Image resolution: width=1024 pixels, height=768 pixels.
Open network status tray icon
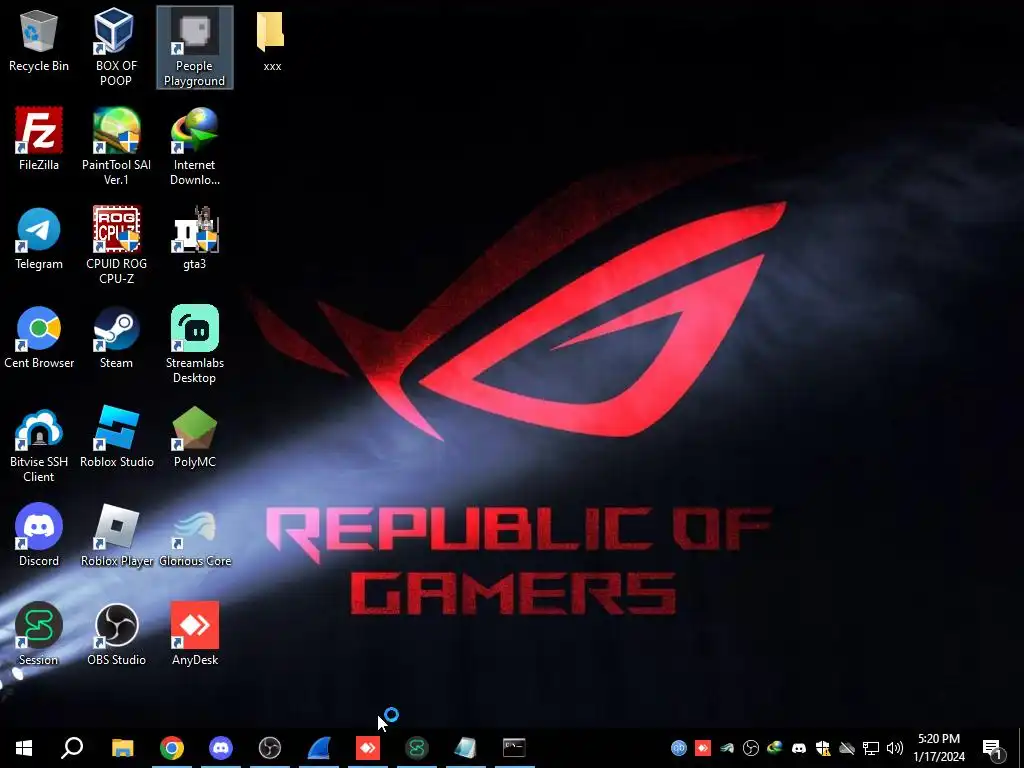pos(871,748)
